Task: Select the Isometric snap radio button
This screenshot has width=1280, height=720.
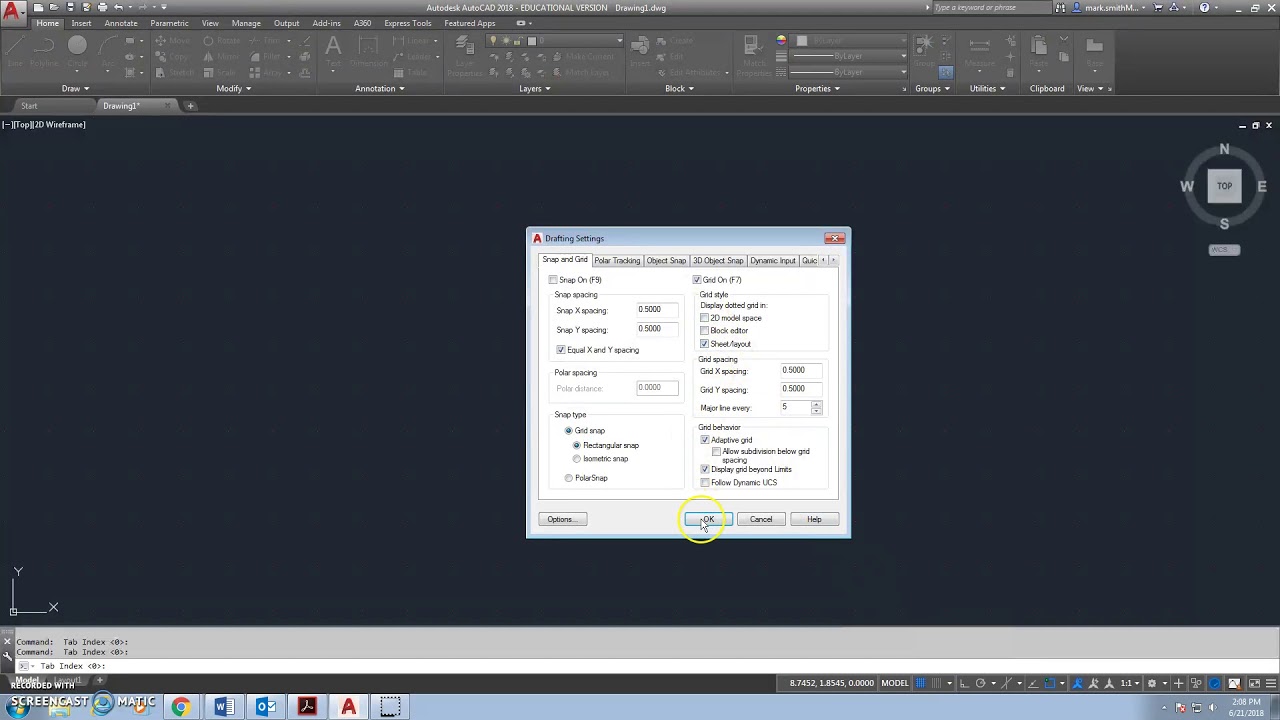Action: tap(577, 459)
